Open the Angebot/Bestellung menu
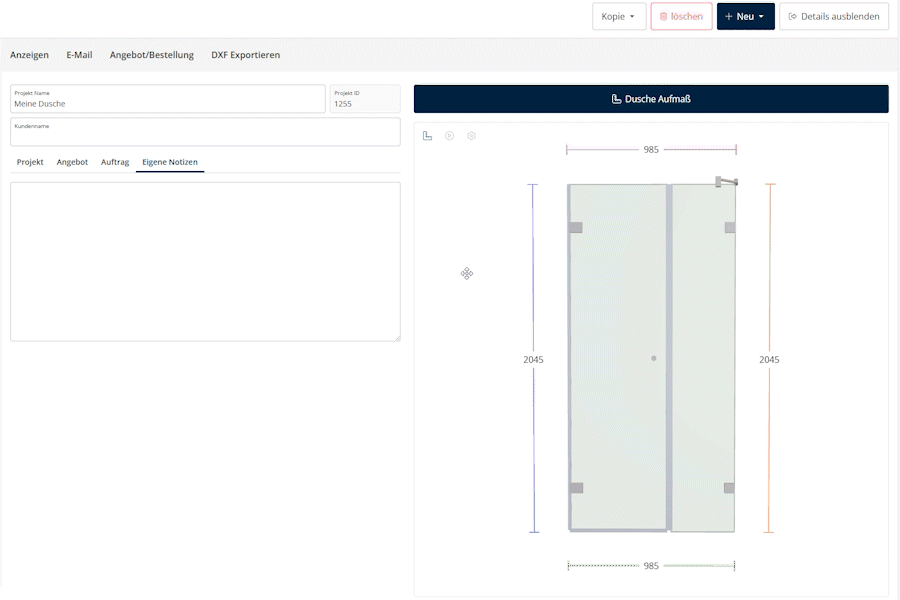 click(152, 55)
